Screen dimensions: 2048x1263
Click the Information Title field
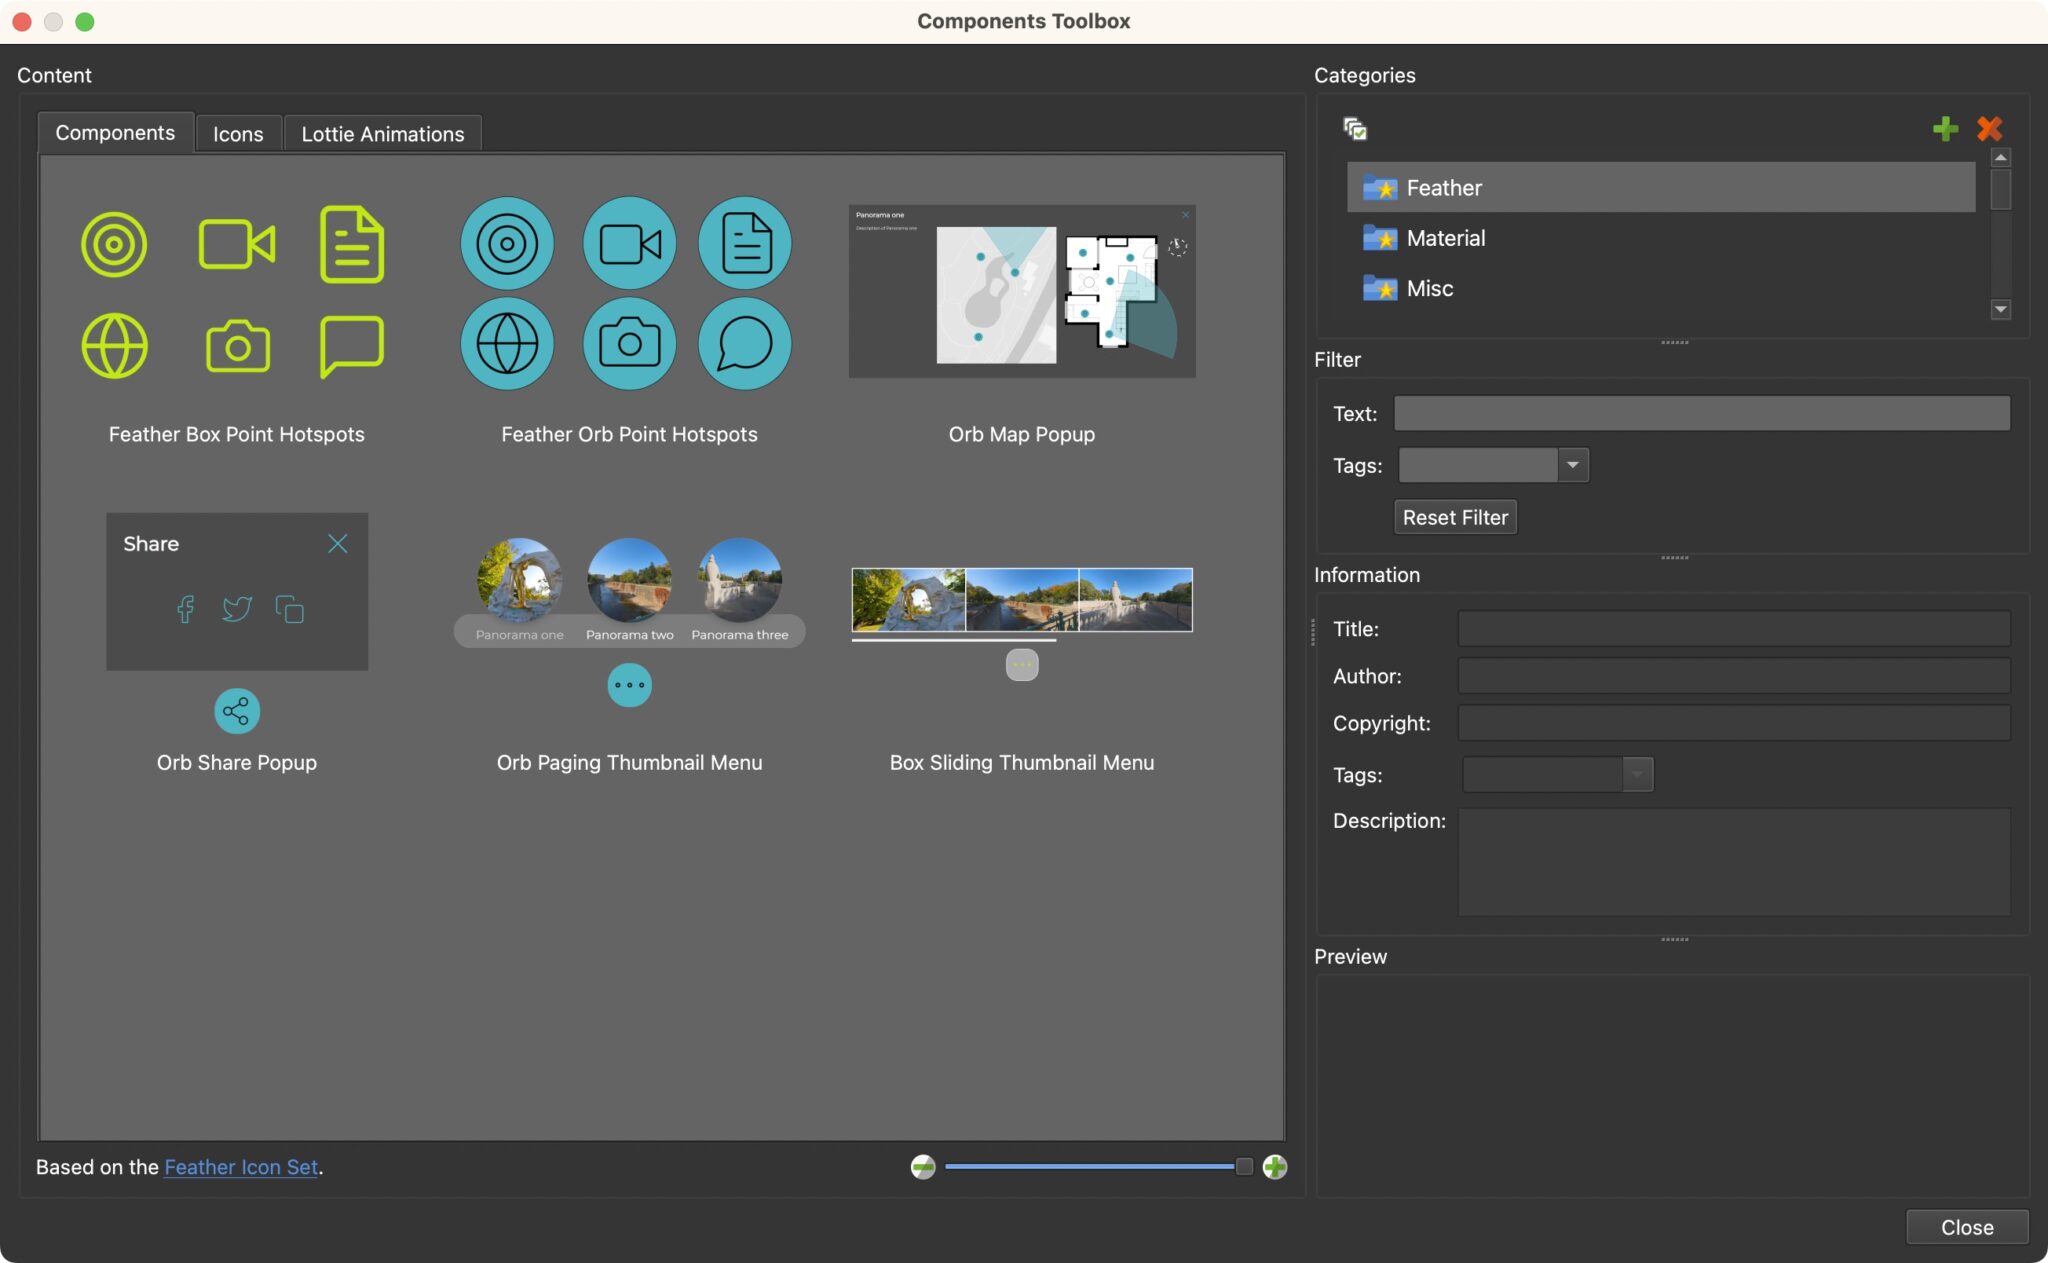pyautogui.click(x=1734, y=629)
